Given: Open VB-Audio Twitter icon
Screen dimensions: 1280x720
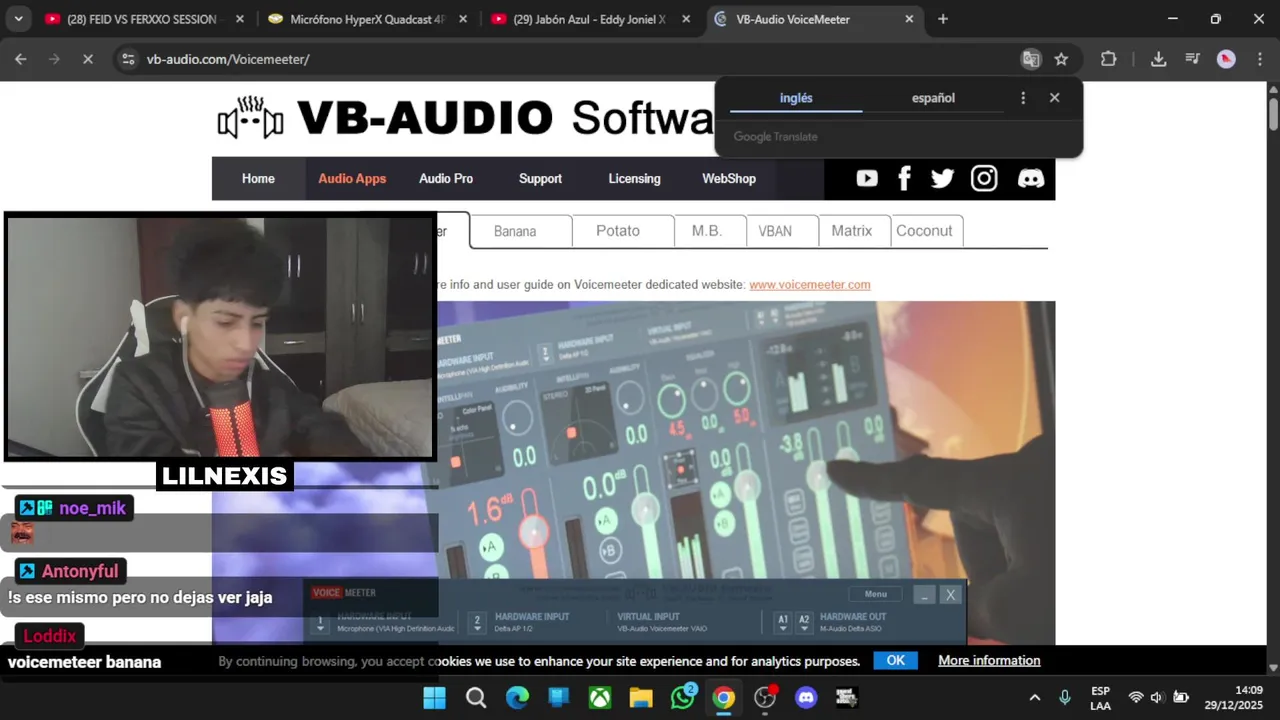Looking at the screenshot, I should (x=942, y=178).
